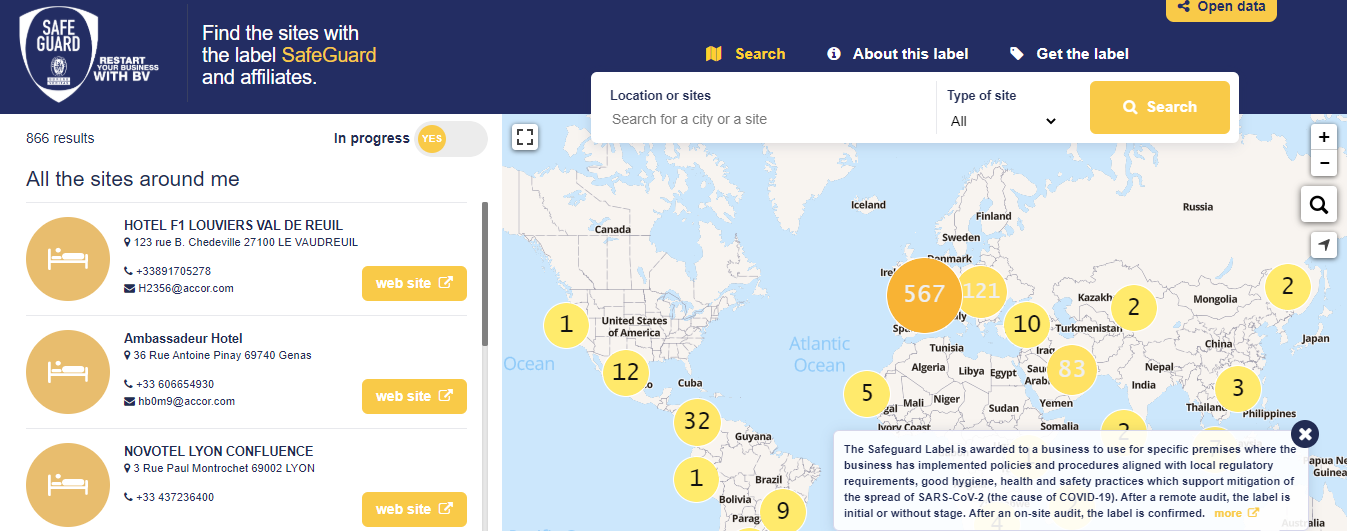Click the bed icon for NOVOTEL LYON CONFLUENCE
The width and height of the screenshot is (1347, 531).
pyautogui.click(x=68, y=485)
